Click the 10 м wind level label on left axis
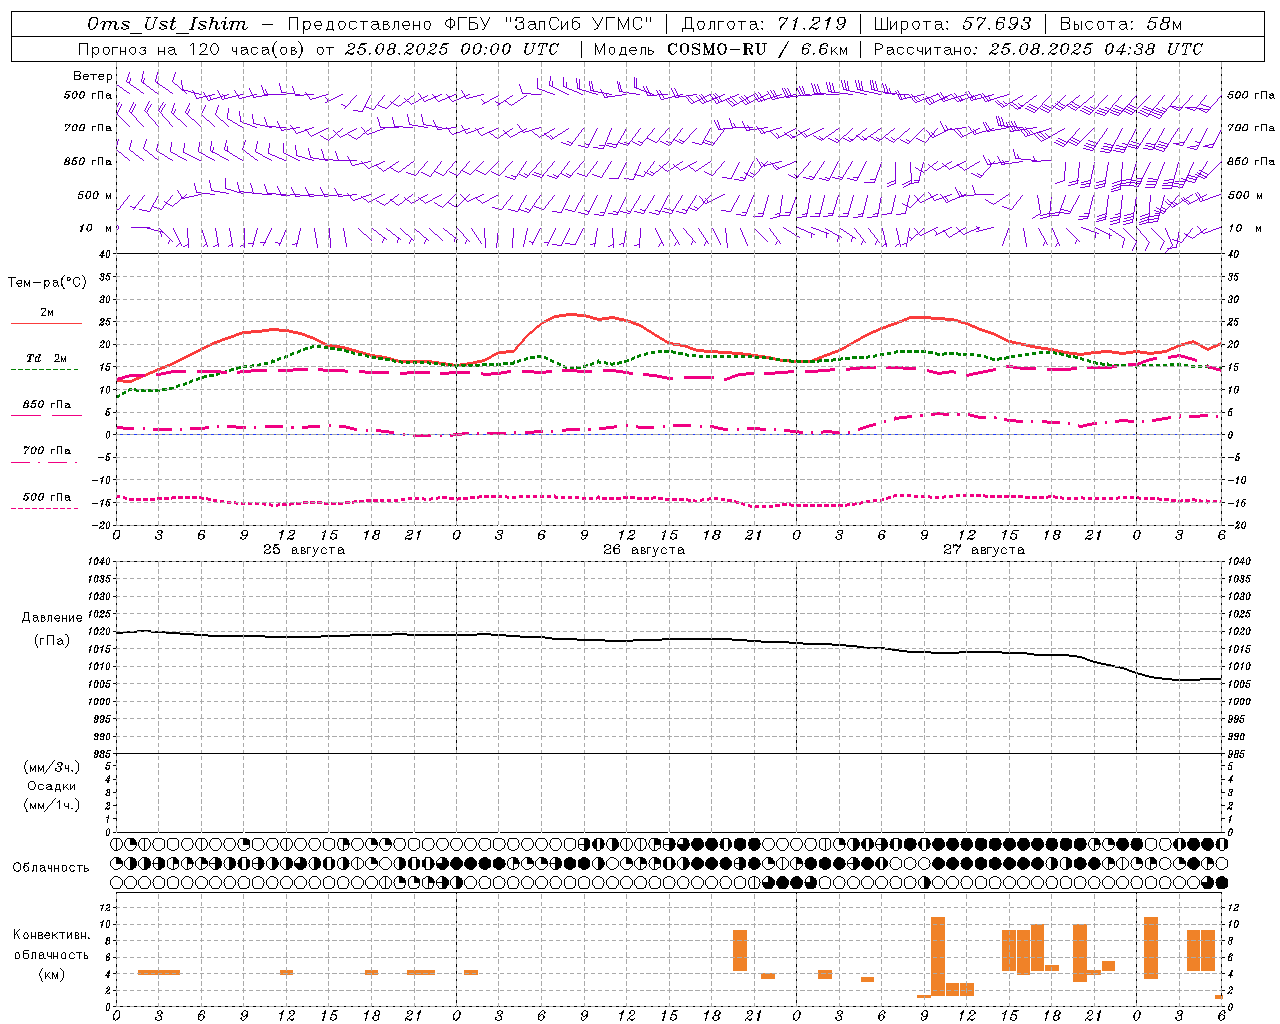The width and height of the screenshot is (1280, 1024). coord(96,228)
